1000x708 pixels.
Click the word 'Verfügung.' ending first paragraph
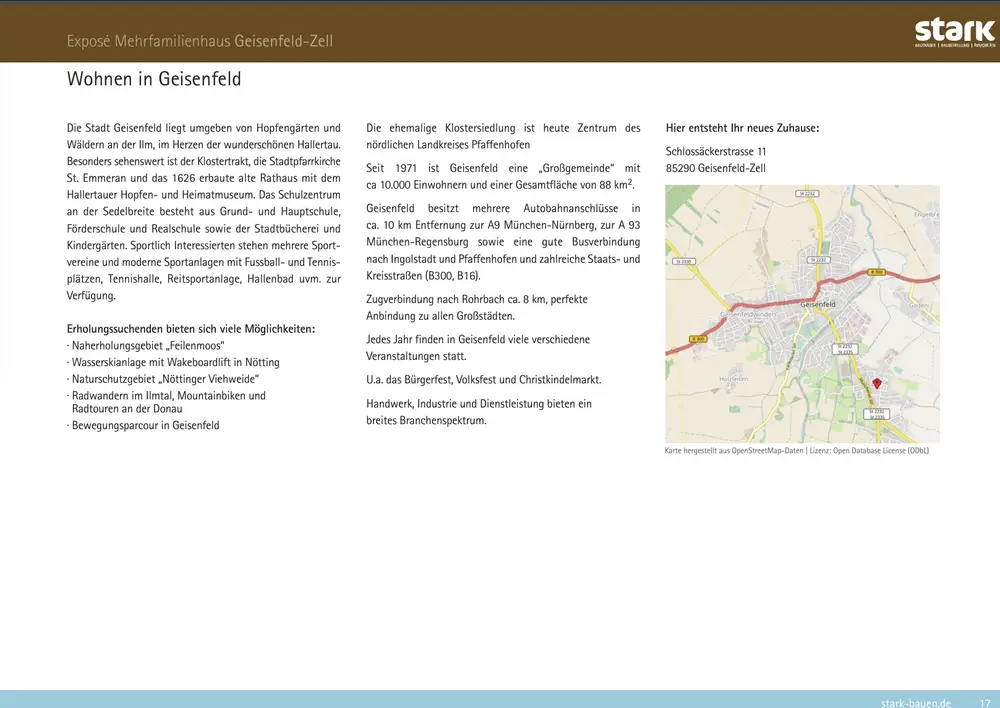pos(91,295)
